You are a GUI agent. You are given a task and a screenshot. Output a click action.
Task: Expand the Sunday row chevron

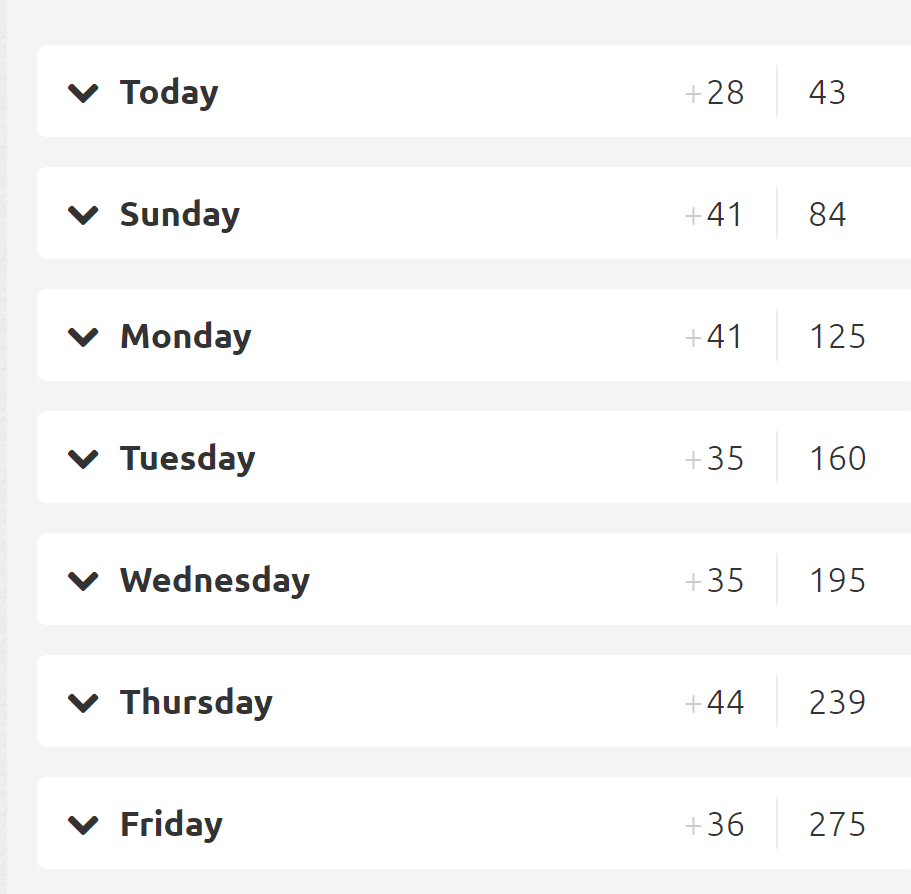pos(83,215)
